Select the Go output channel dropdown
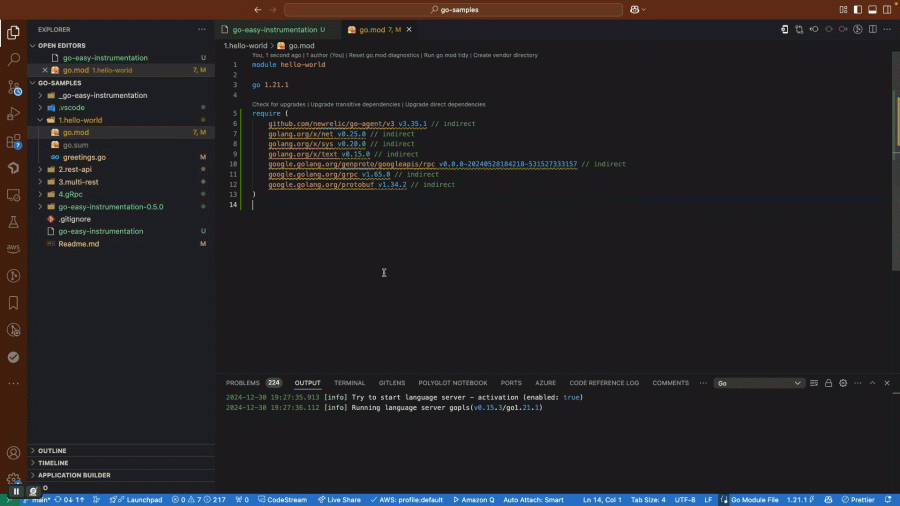This screenshot has width=900, height=506. coord(759,383)
